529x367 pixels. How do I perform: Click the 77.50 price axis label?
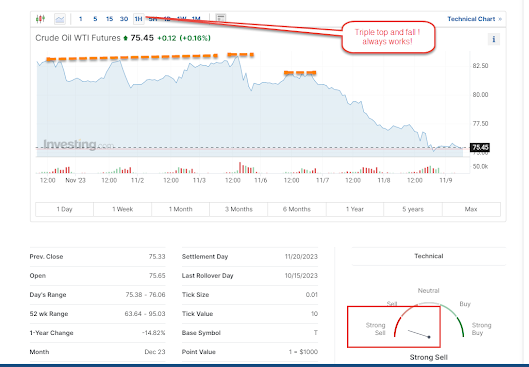pos(480,124)
